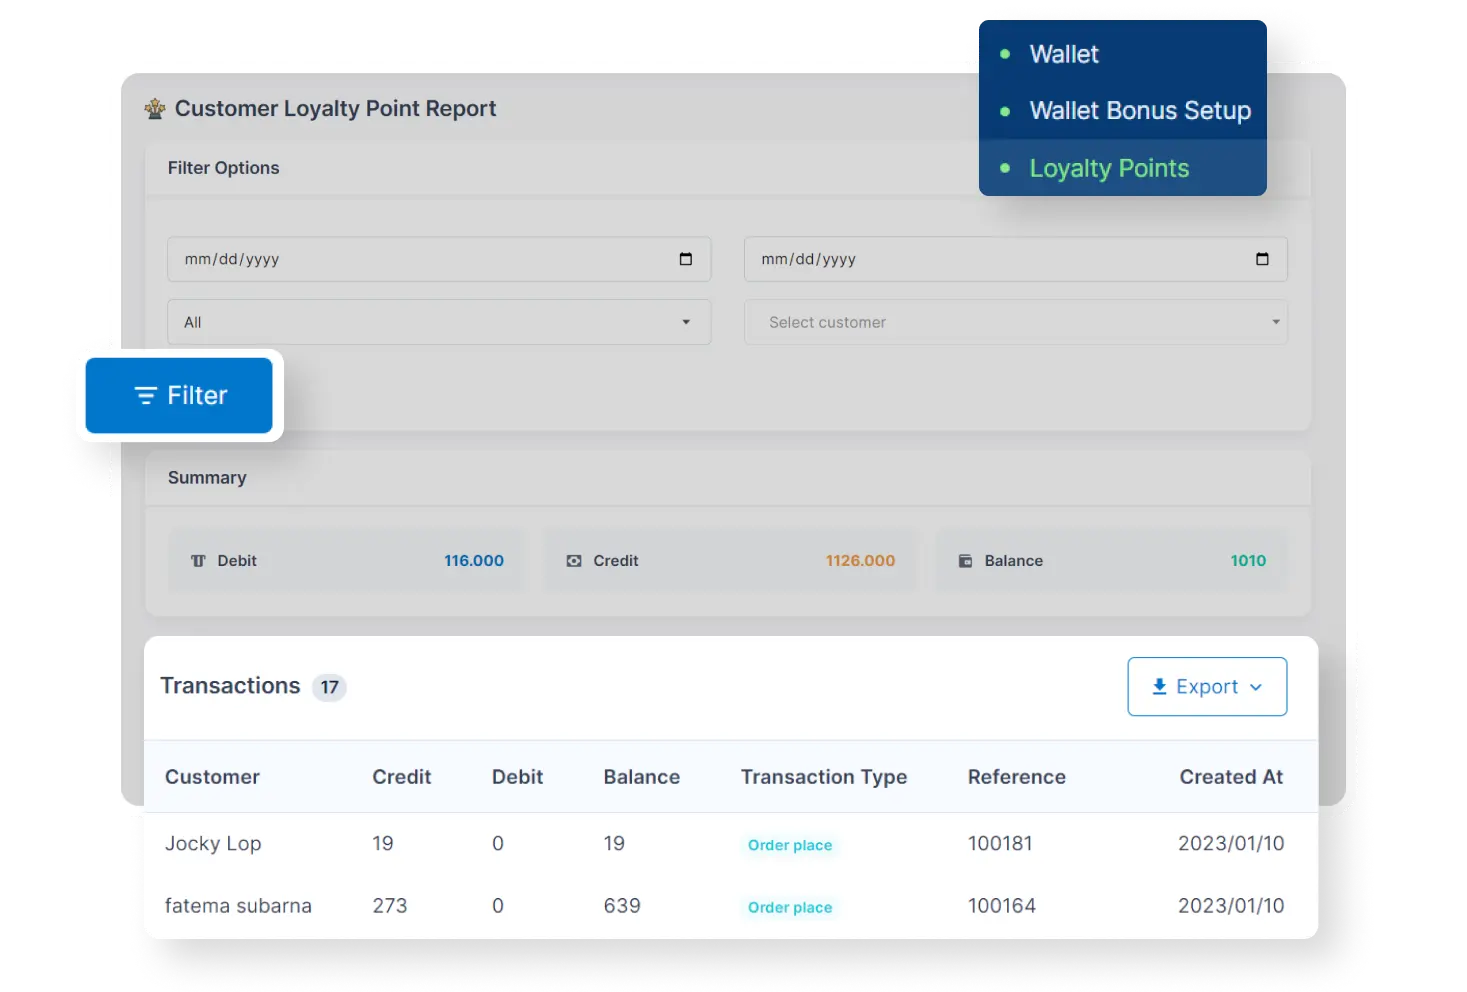Click the download icon inside Export button
The height and width of the screenshot is (992, 1467).
pos(1159,686)
